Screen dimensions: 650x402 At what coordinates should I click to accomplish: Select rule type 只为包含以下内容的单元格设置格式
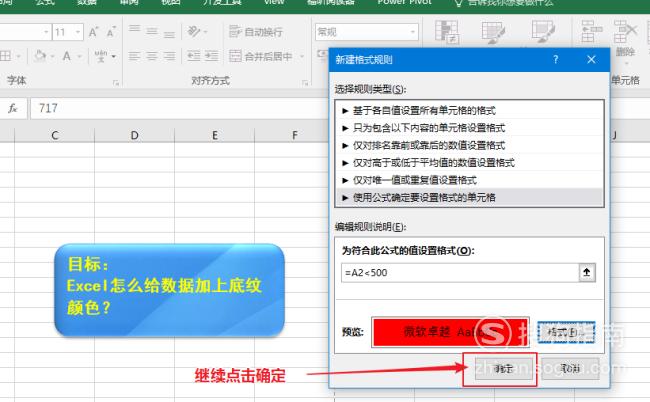(469, 128)
